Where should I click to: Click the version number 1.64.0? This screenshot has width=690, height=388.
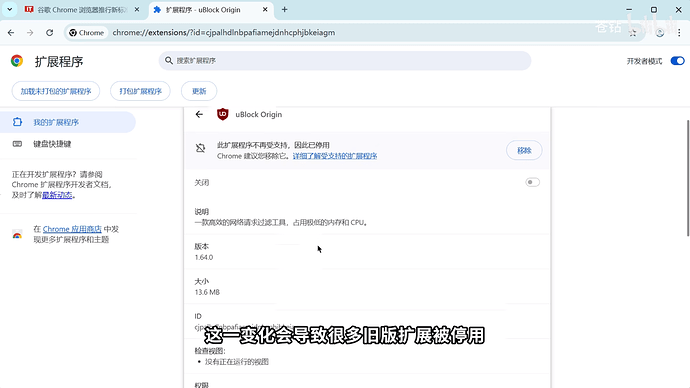coord(204,257)
